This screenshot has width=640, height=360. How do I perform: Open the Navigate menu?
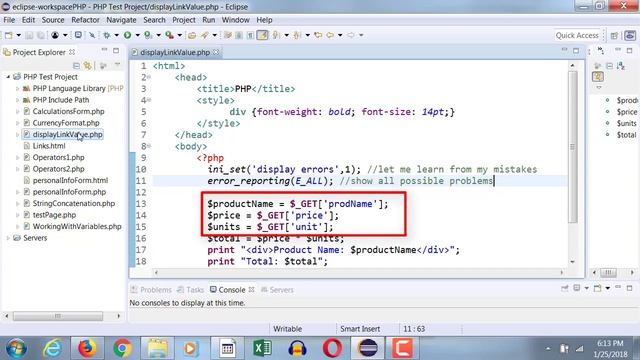[x=121, y=20]
